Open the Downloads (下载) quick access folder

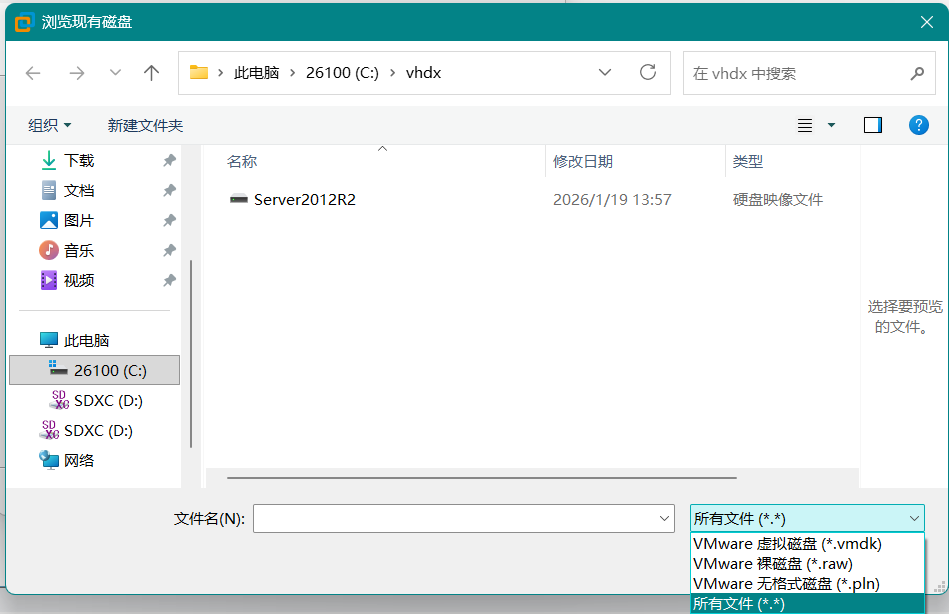coord(79,160)
